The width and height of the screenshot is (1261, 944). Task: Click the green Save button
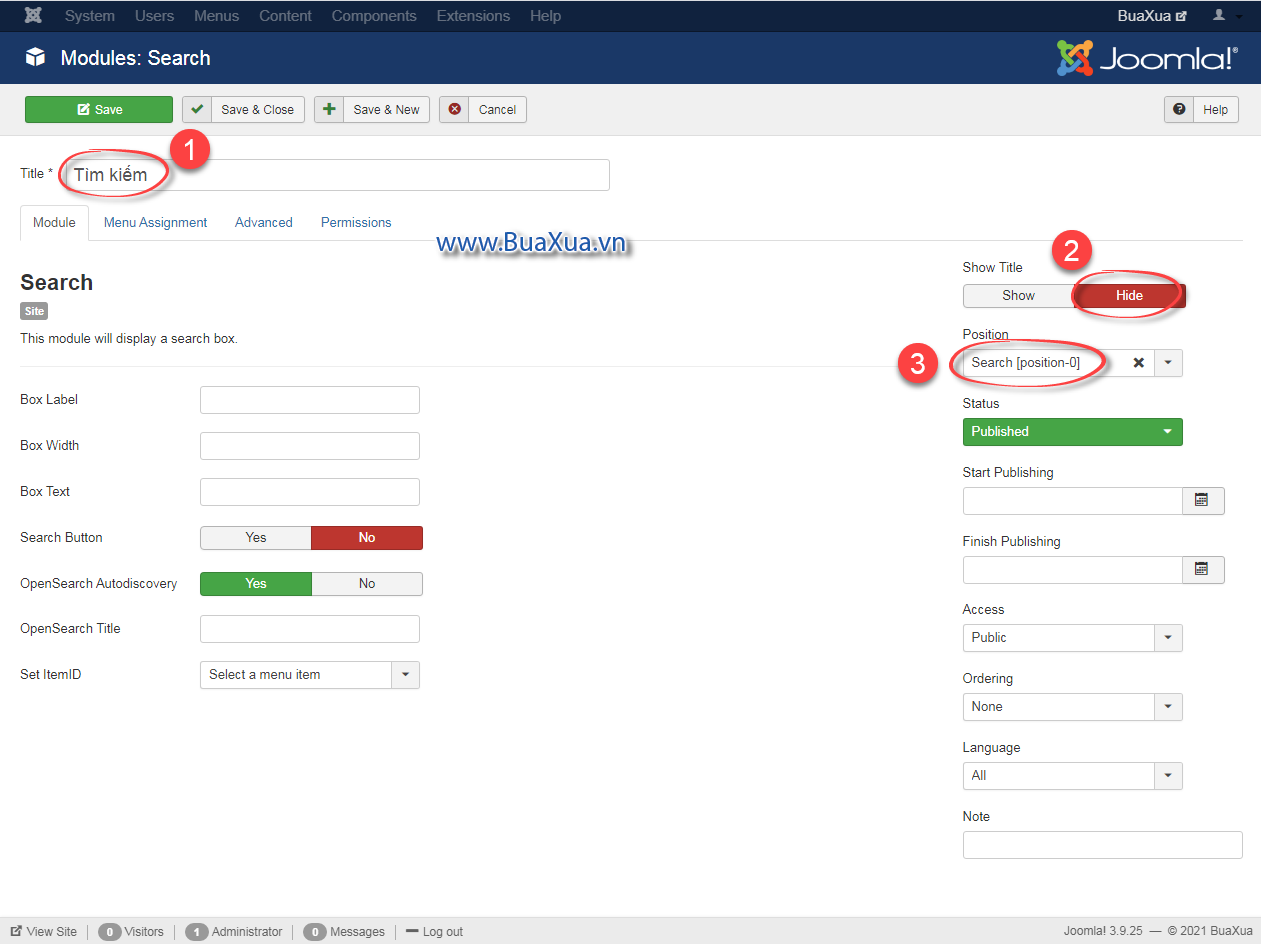(x=99, y=110)
